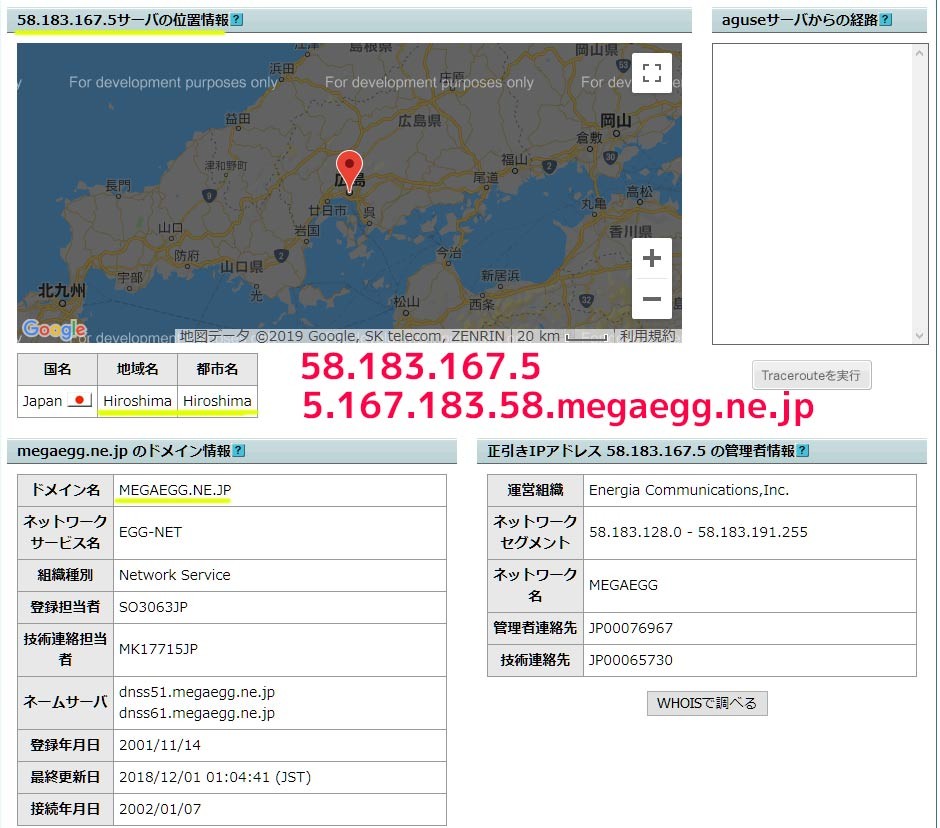Select admin contact JP00076967
This screenshot has height=828, width=940.
(631, 628)
